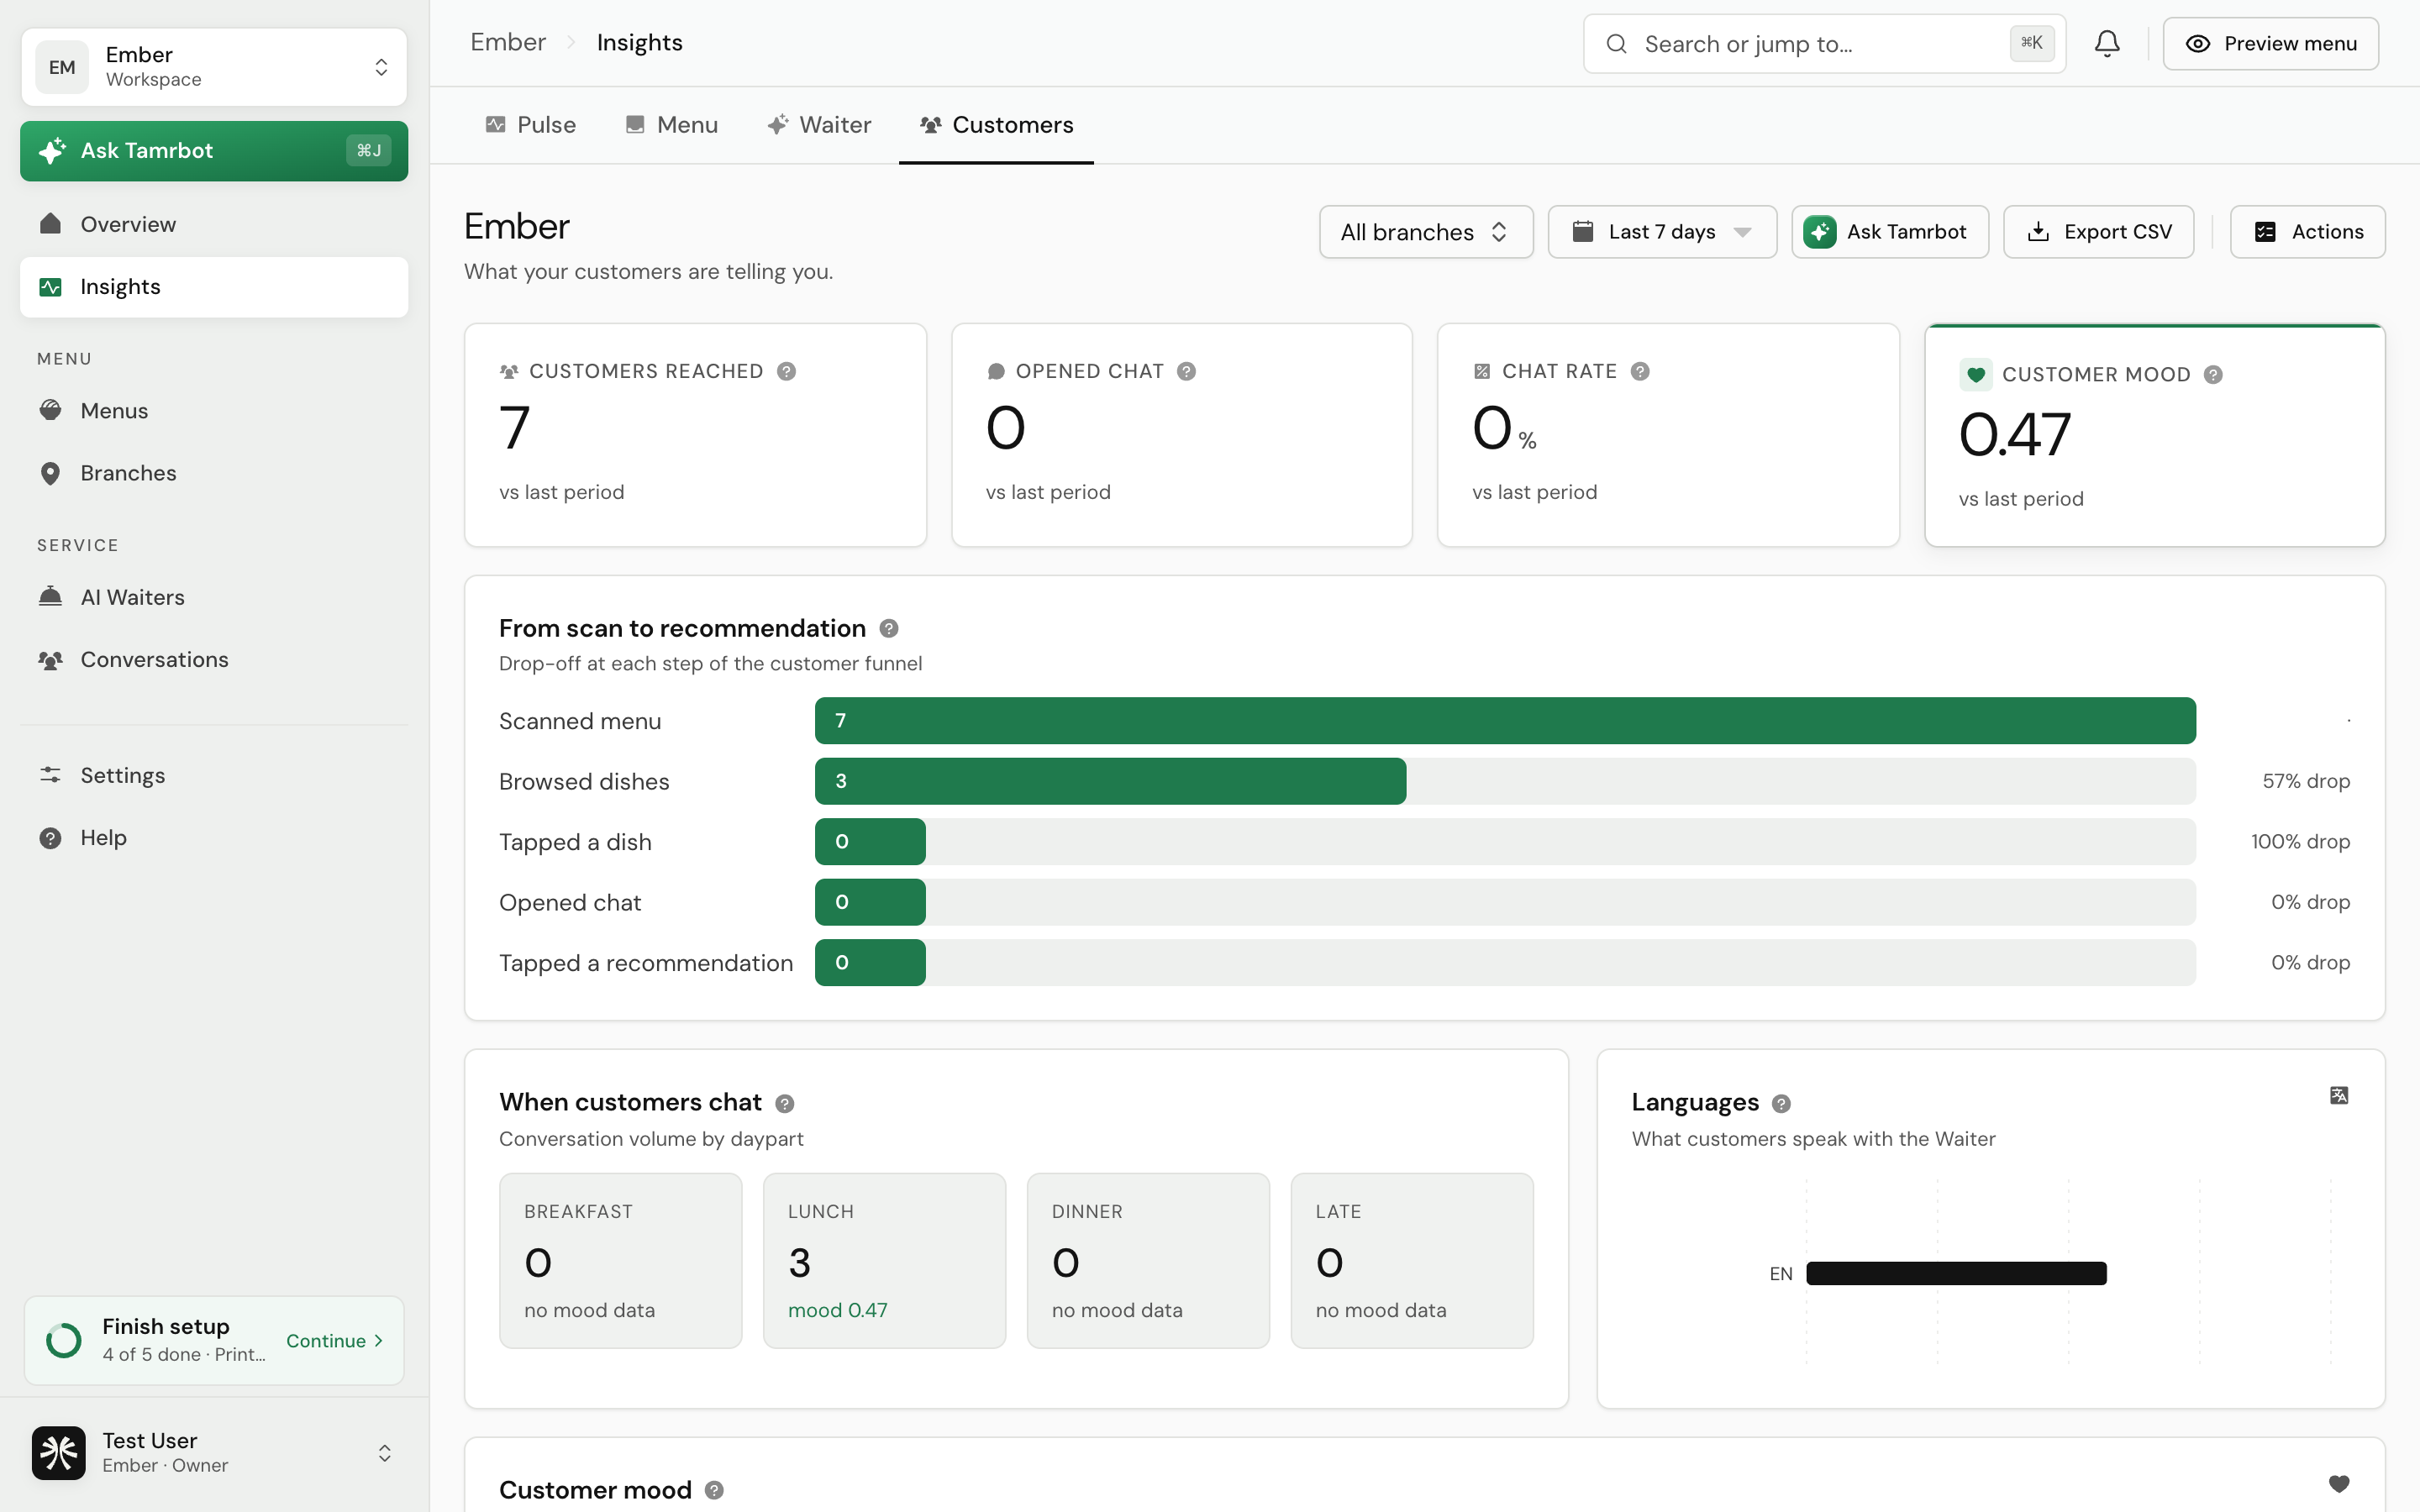Click the Scanned menu funnel bar

(x=1505, y=721)
